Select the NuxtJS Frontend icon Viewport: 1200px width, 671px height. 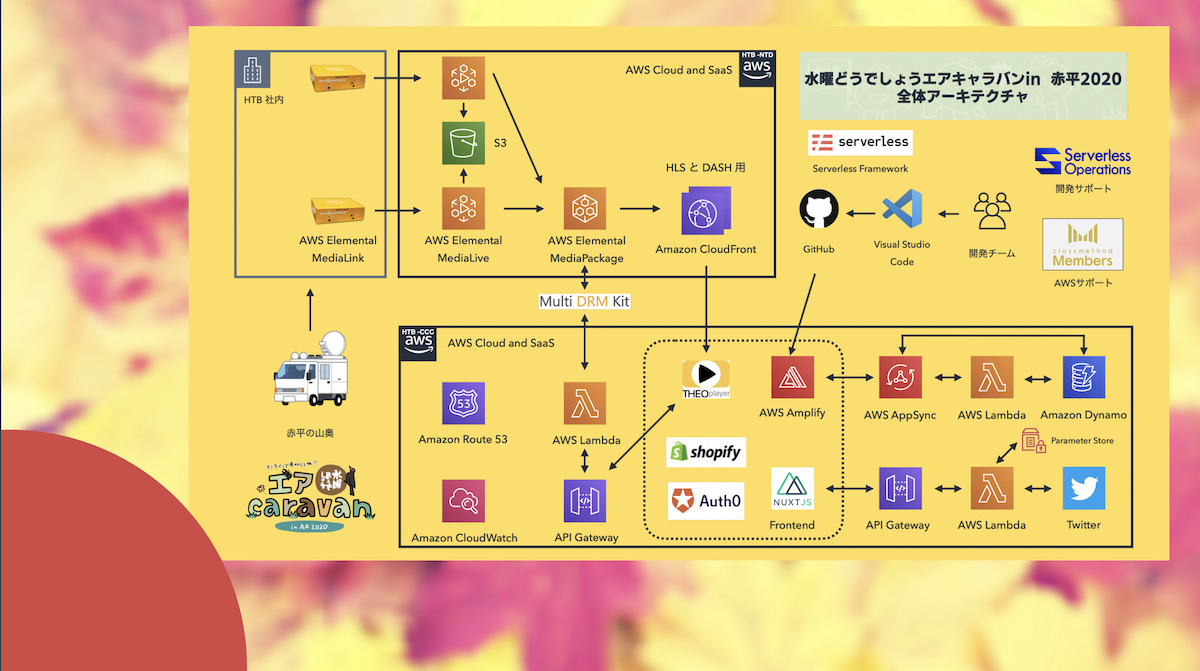tap(793, 489)
